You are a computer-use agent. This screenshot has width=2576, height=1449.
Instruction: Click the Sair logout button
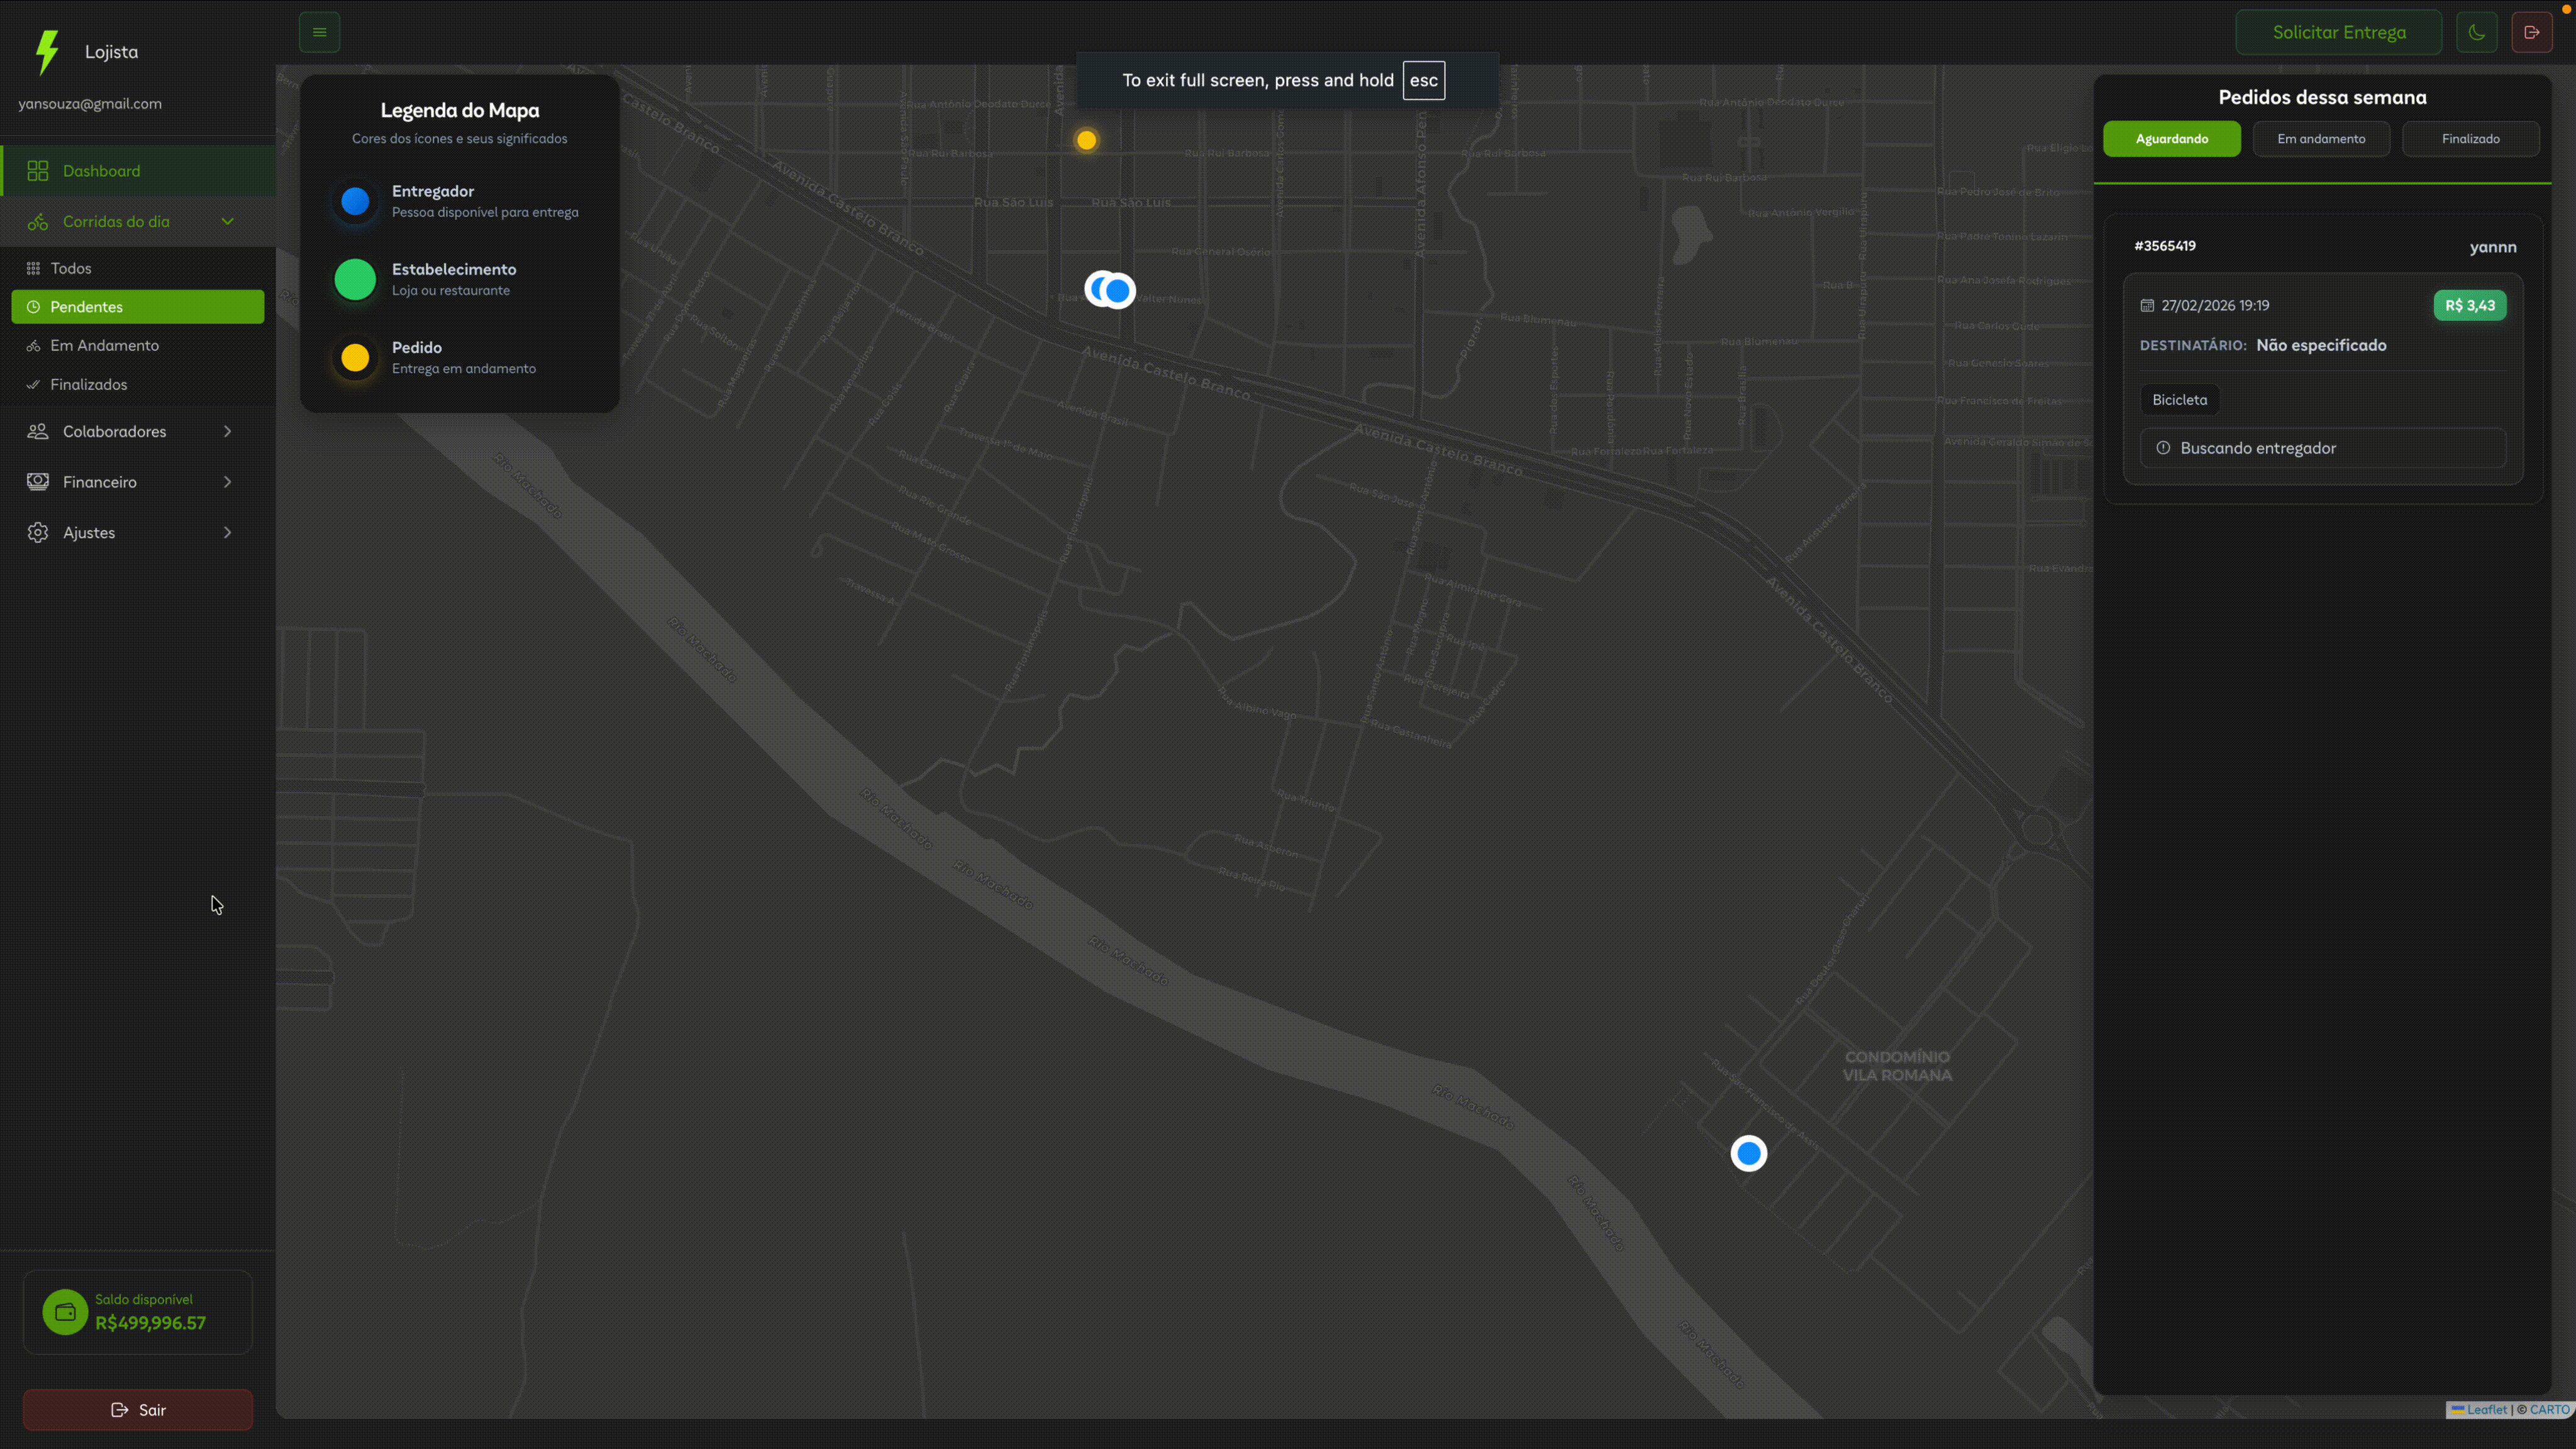point(138,1409)
